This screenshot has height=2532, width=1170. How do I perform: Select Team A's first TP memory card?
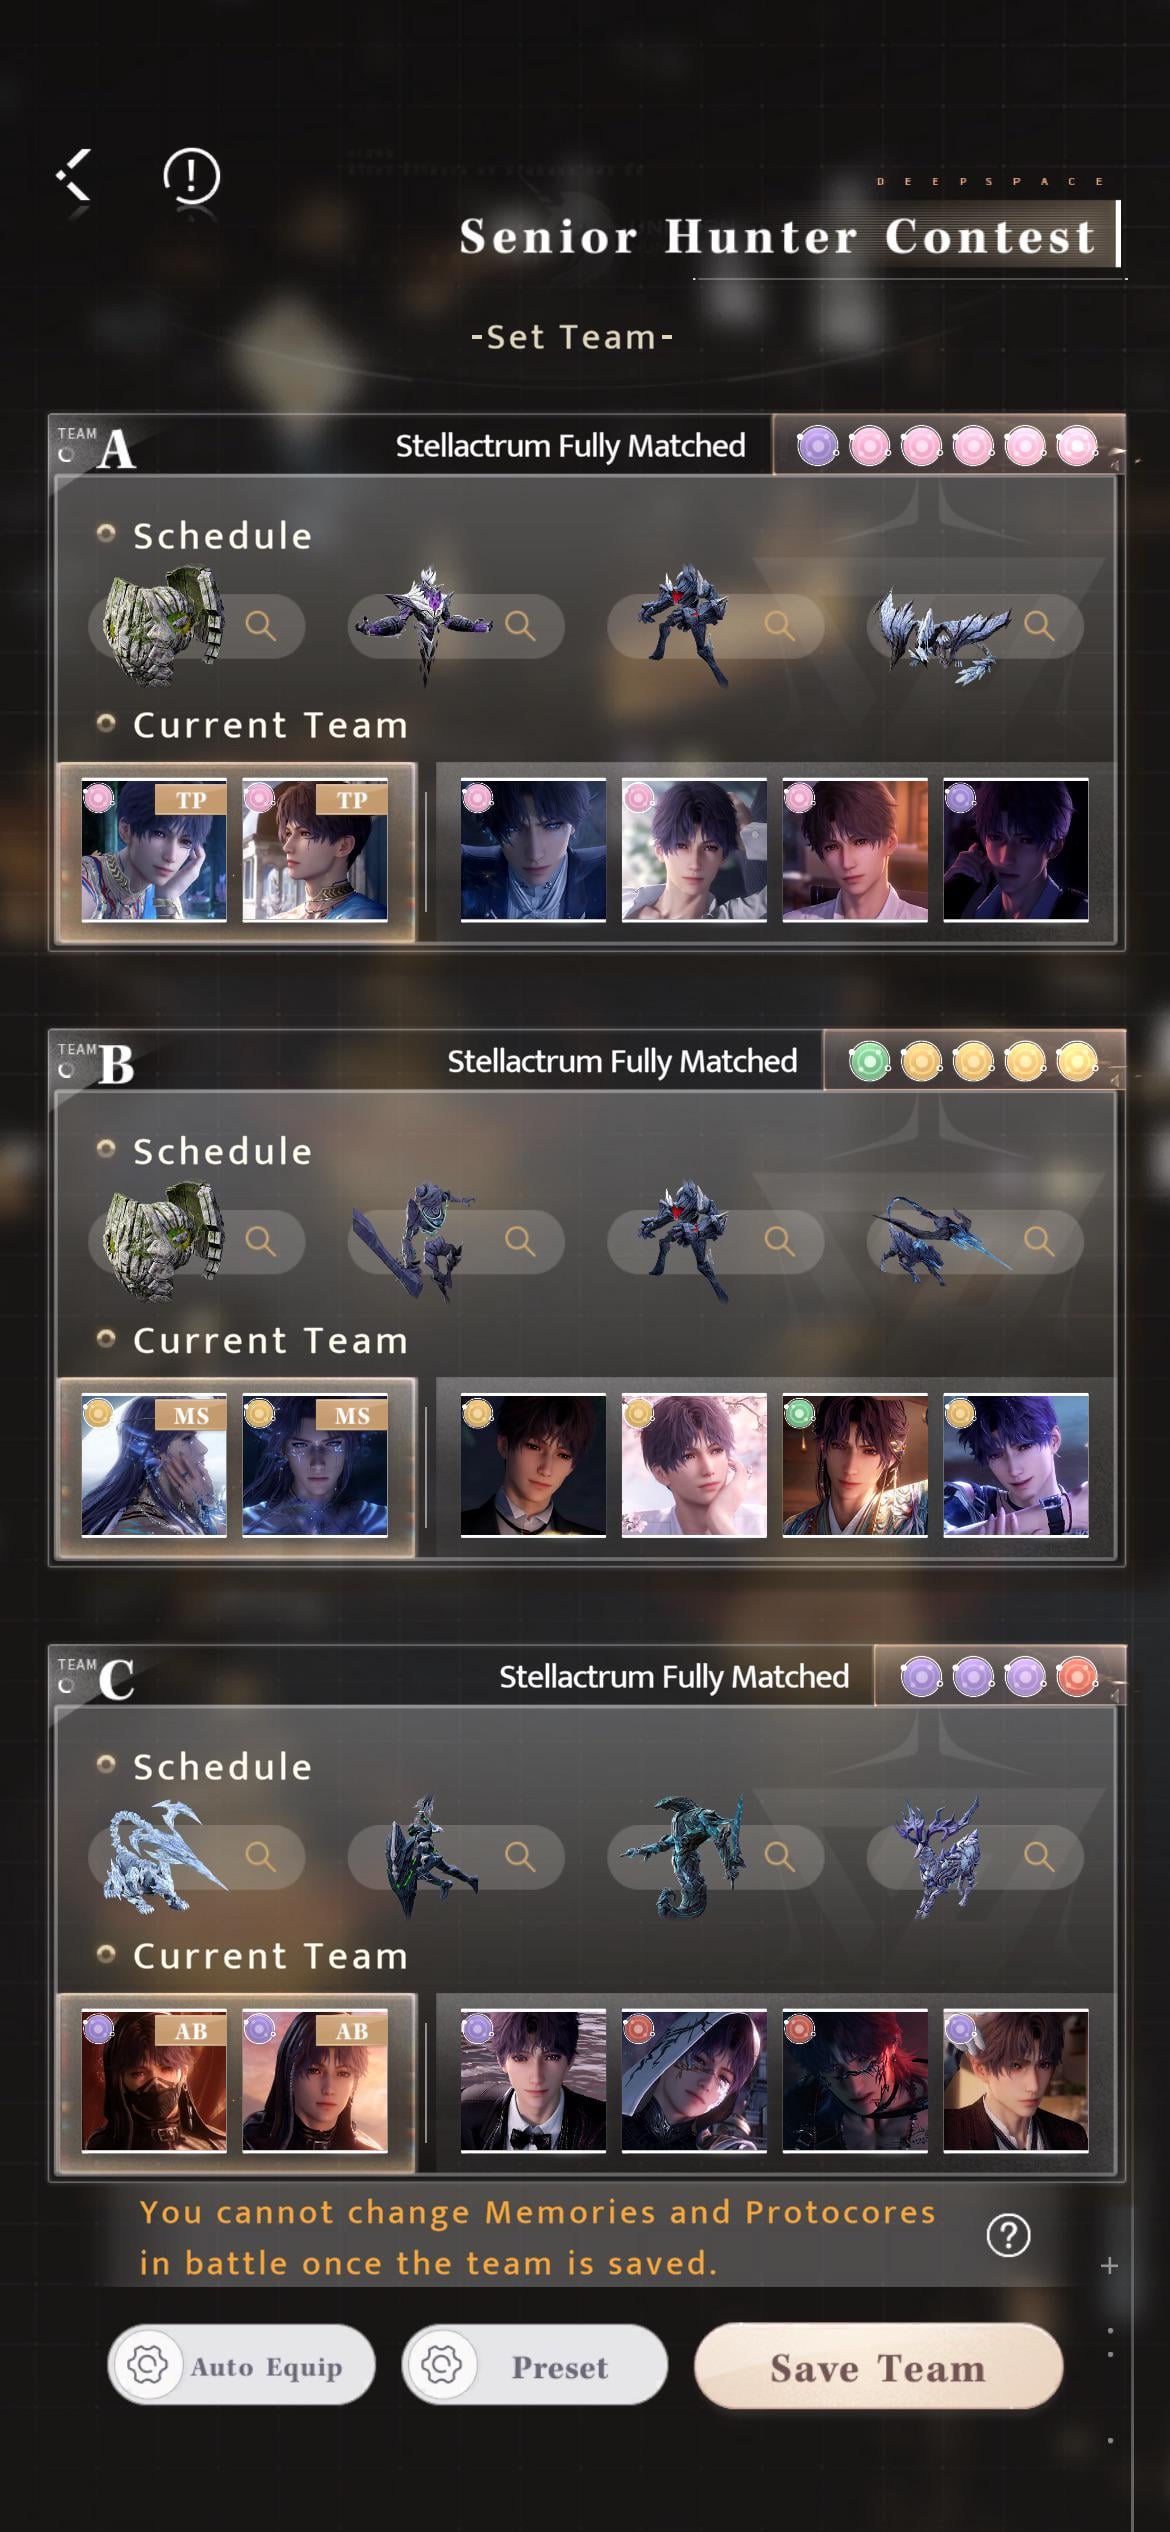(154, 850)
